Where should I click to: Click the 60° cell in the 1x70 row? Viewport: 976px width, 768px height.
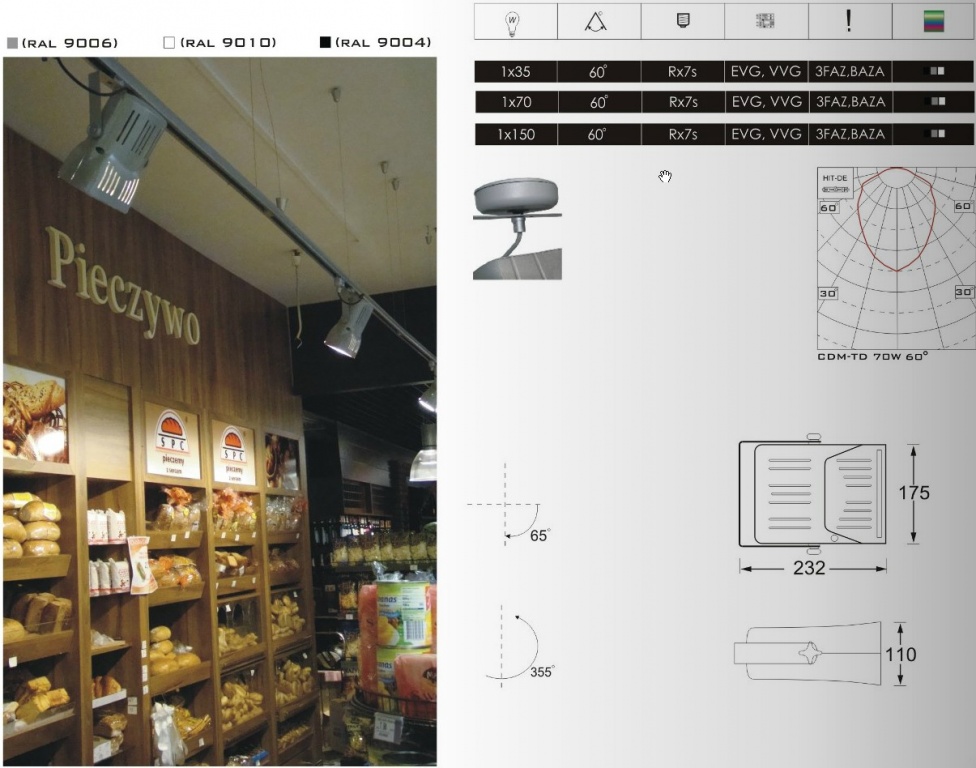599,102
